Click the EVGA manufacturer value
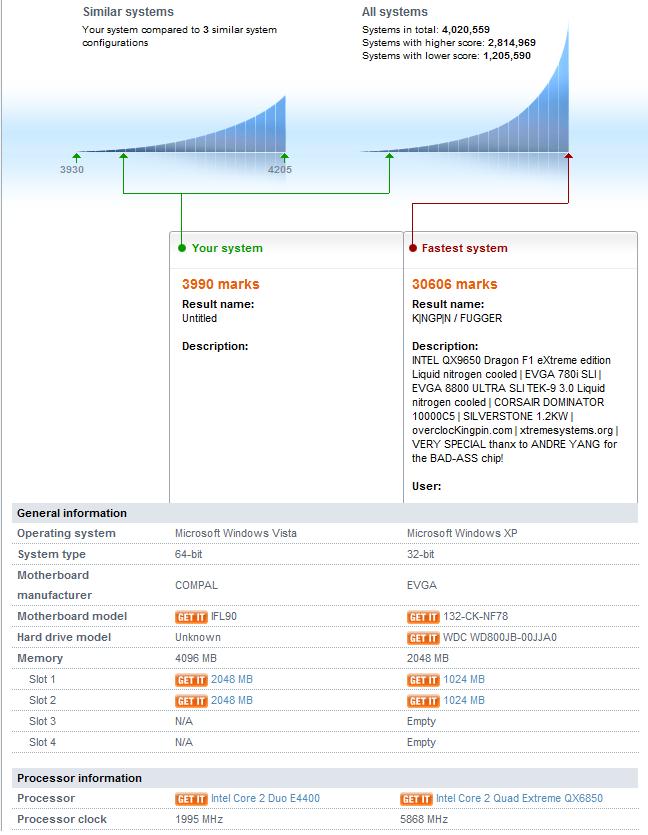The width and height of the screenshot is (648, 835). [422, 585]
